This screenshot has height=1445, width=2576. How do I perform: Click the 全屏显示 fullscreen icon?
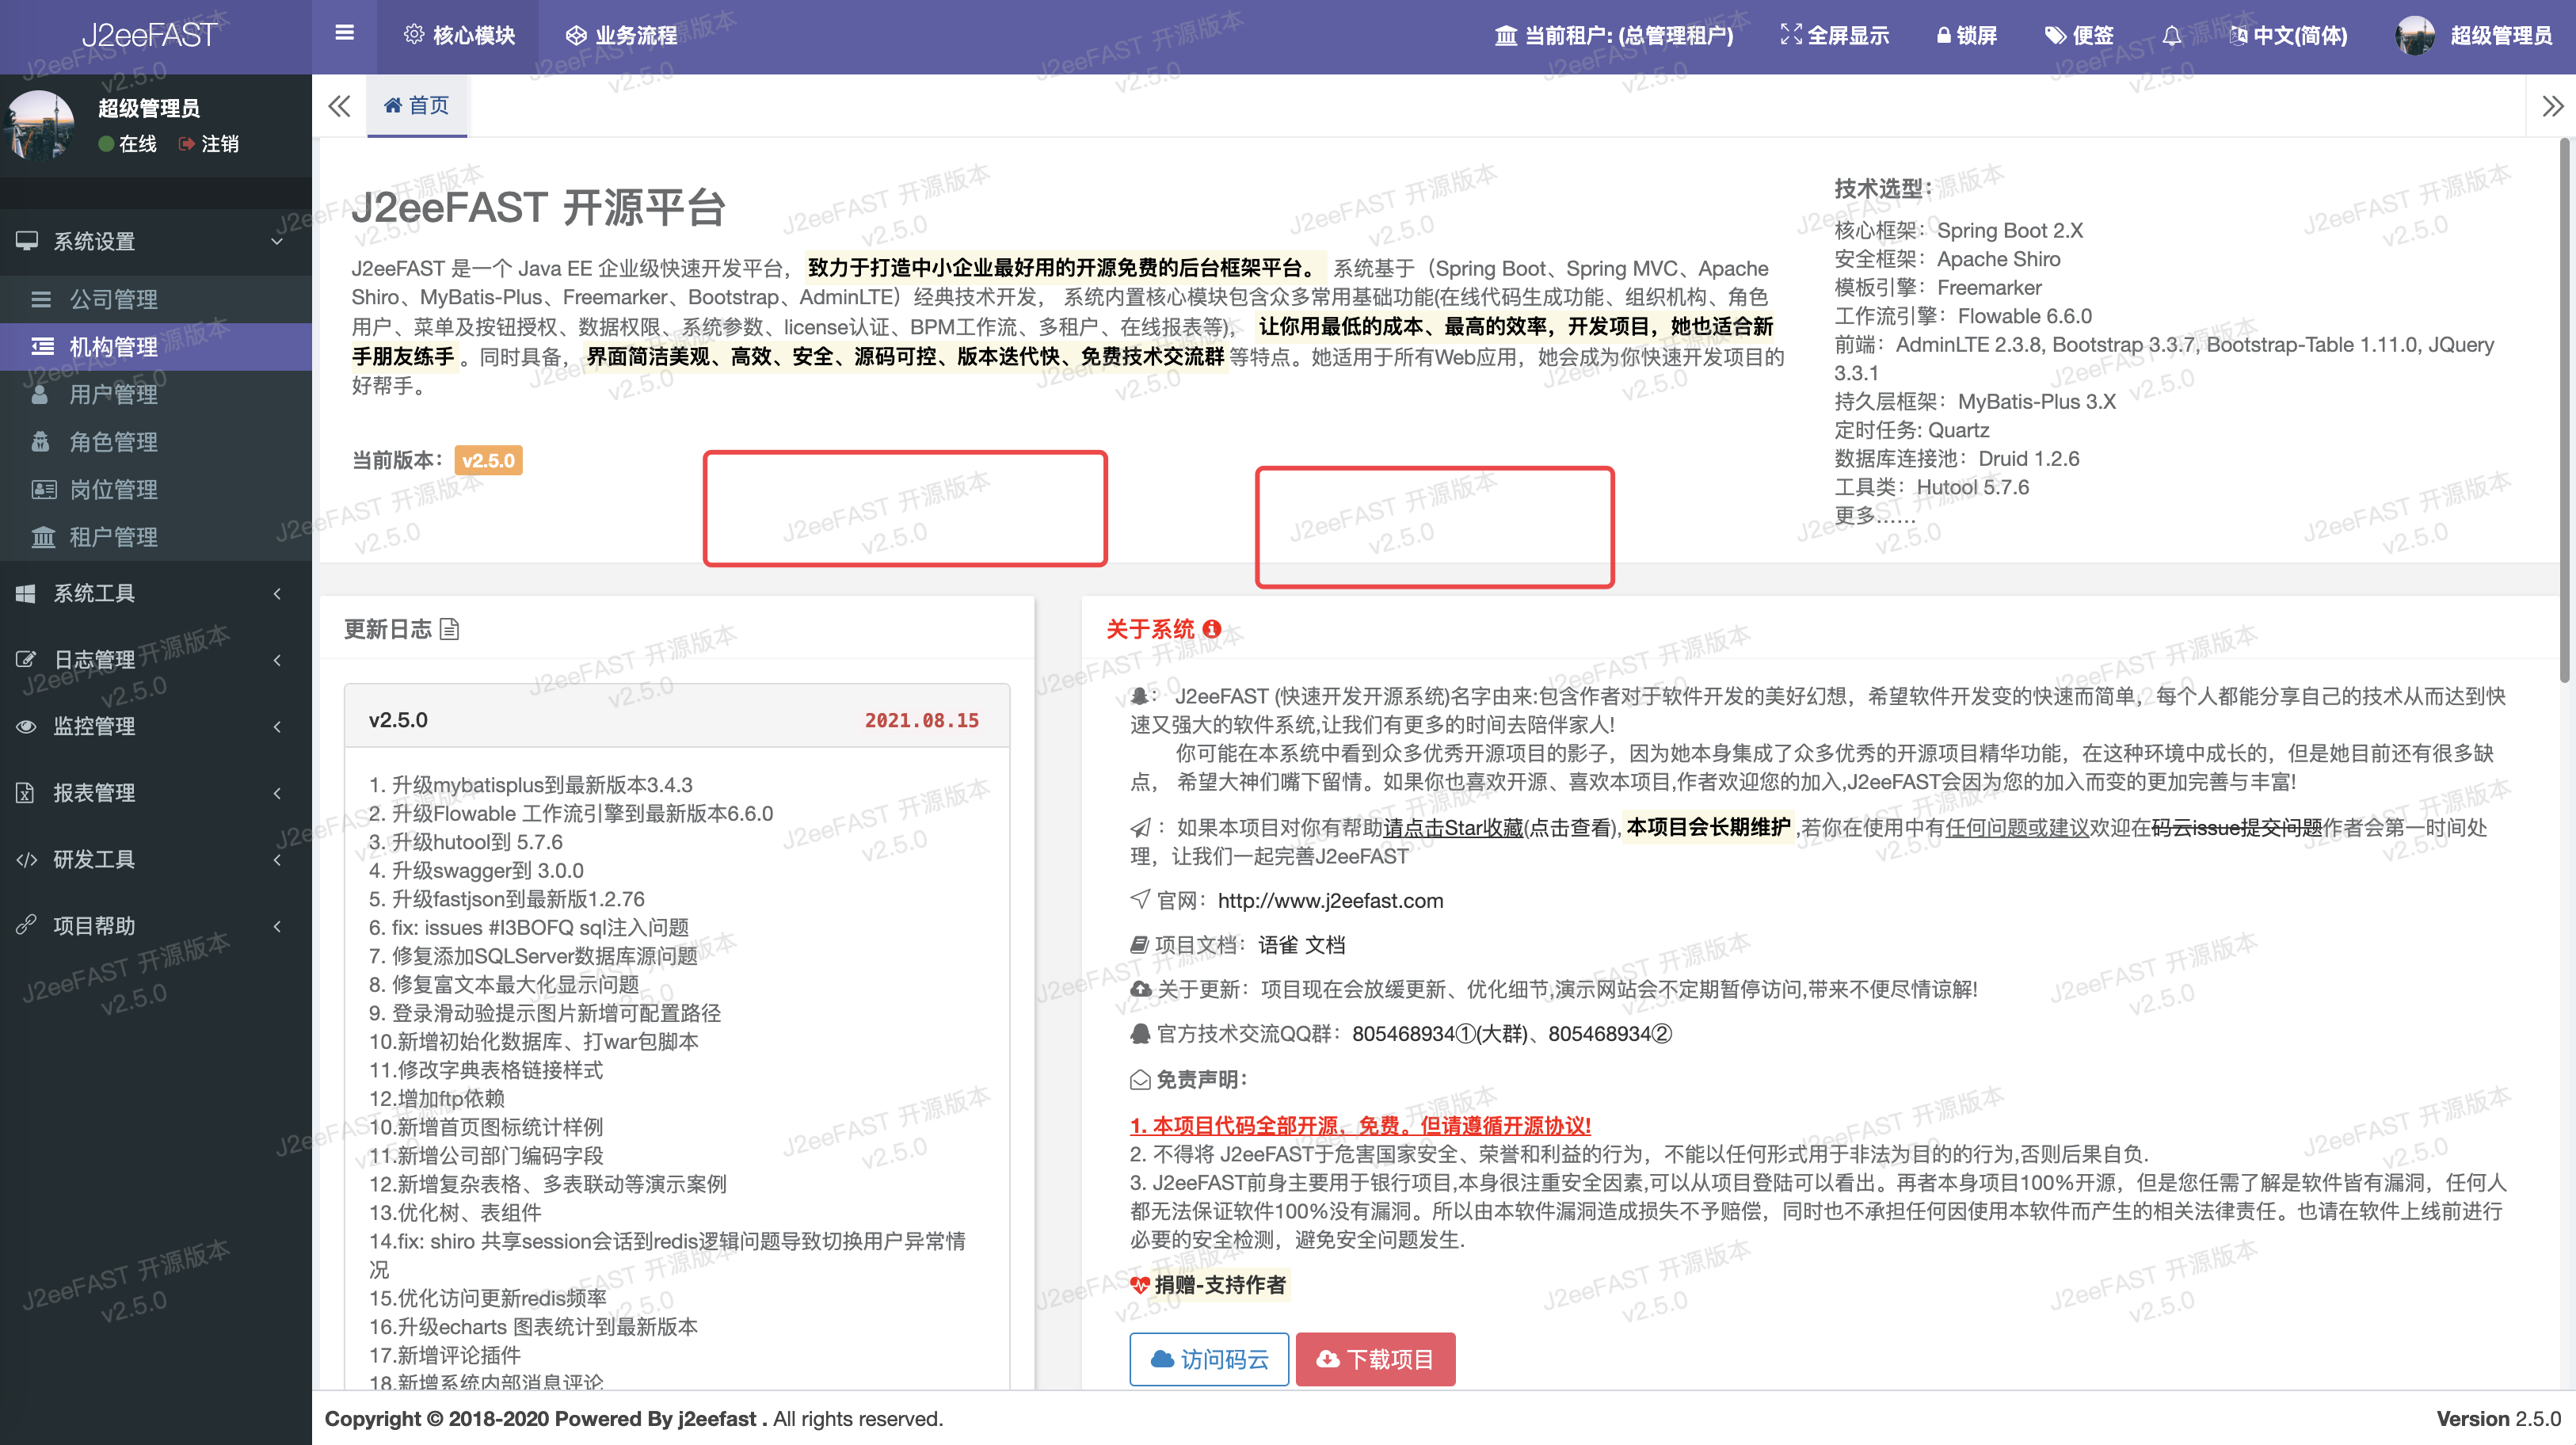point(1790,35)
